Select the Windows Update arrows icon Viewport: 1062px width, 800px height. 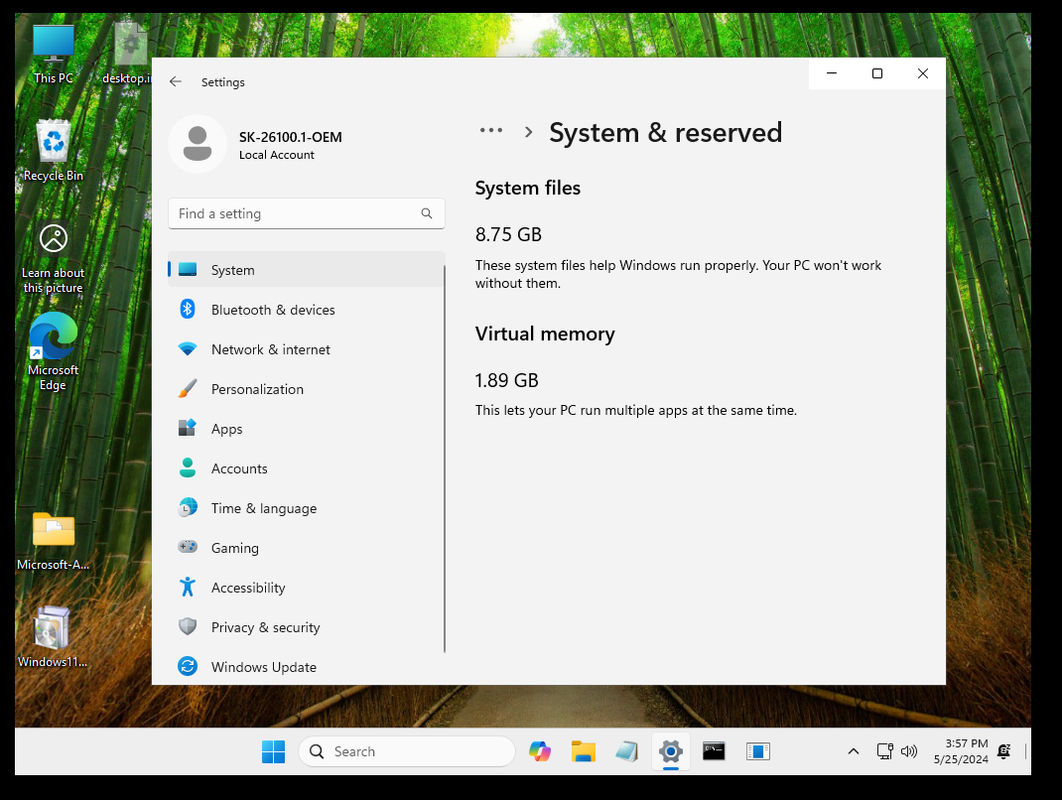pos(188,667)
